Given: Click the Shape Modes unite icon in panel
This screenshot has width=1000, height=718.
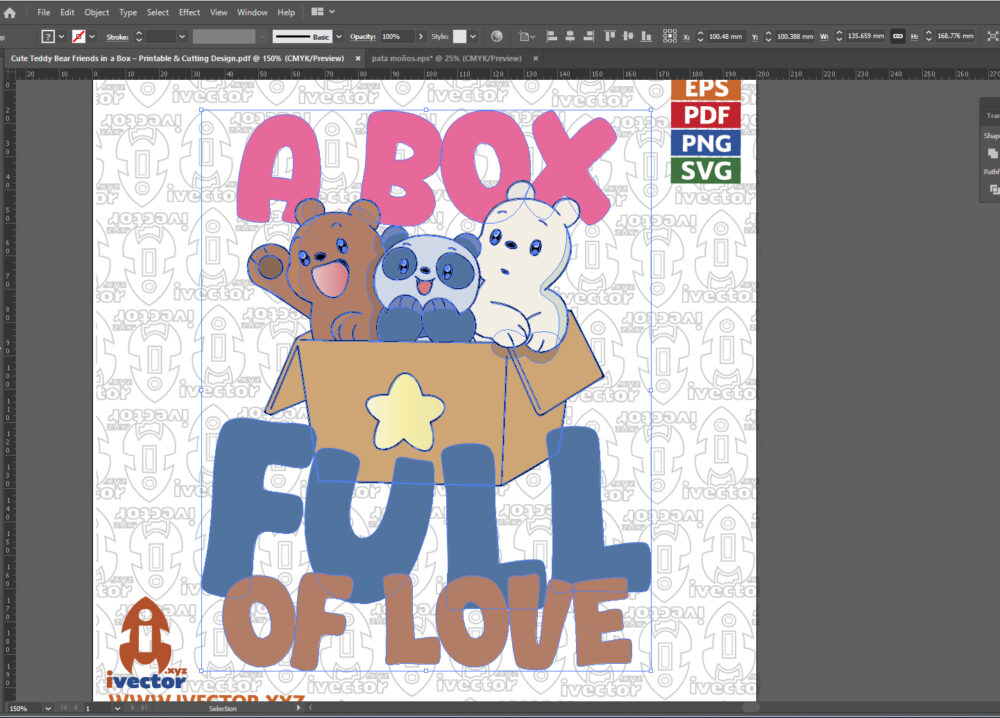Looking at the screenshot, I should 992,153.
